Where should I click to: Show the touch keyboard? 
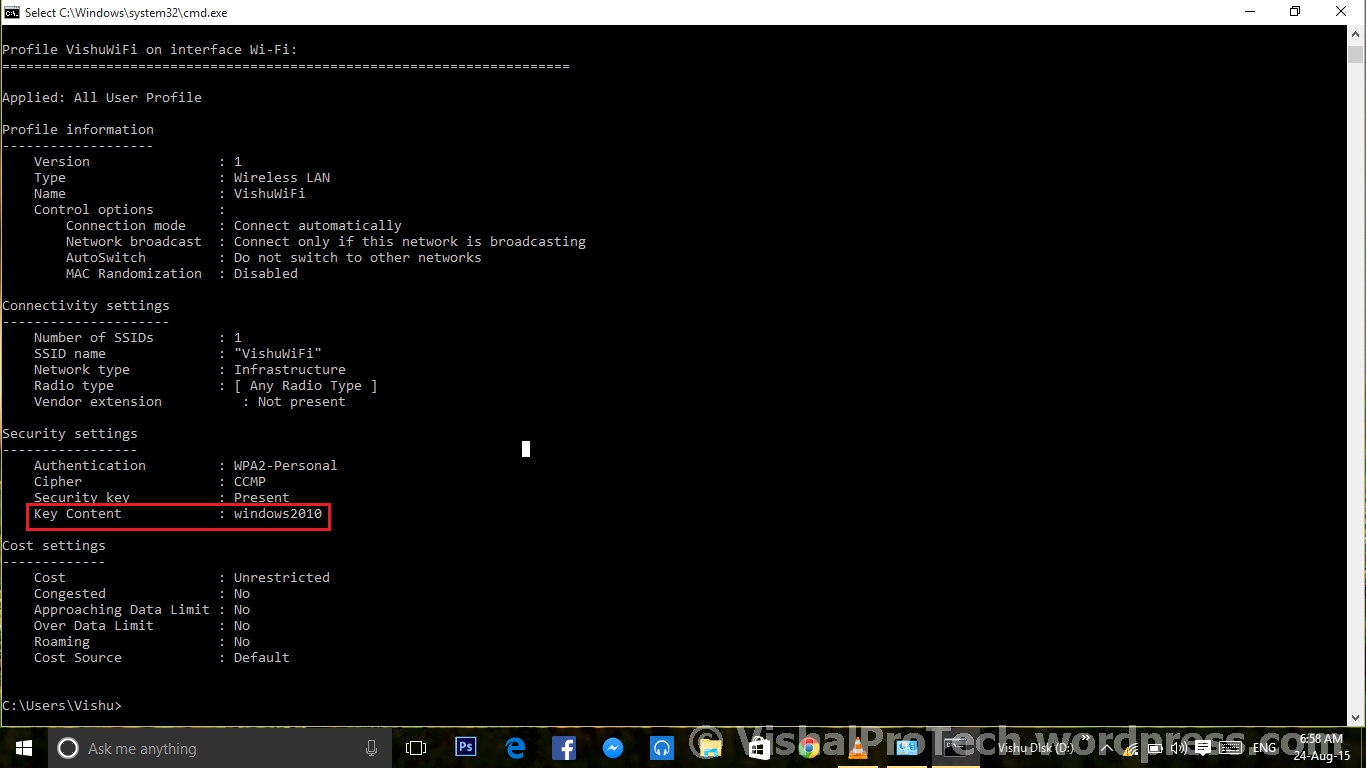click(x=1229, y=748)
